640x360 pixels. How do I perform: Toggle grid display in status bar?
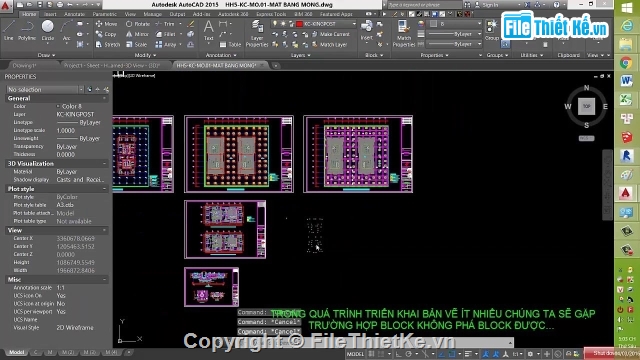[371, 354]
